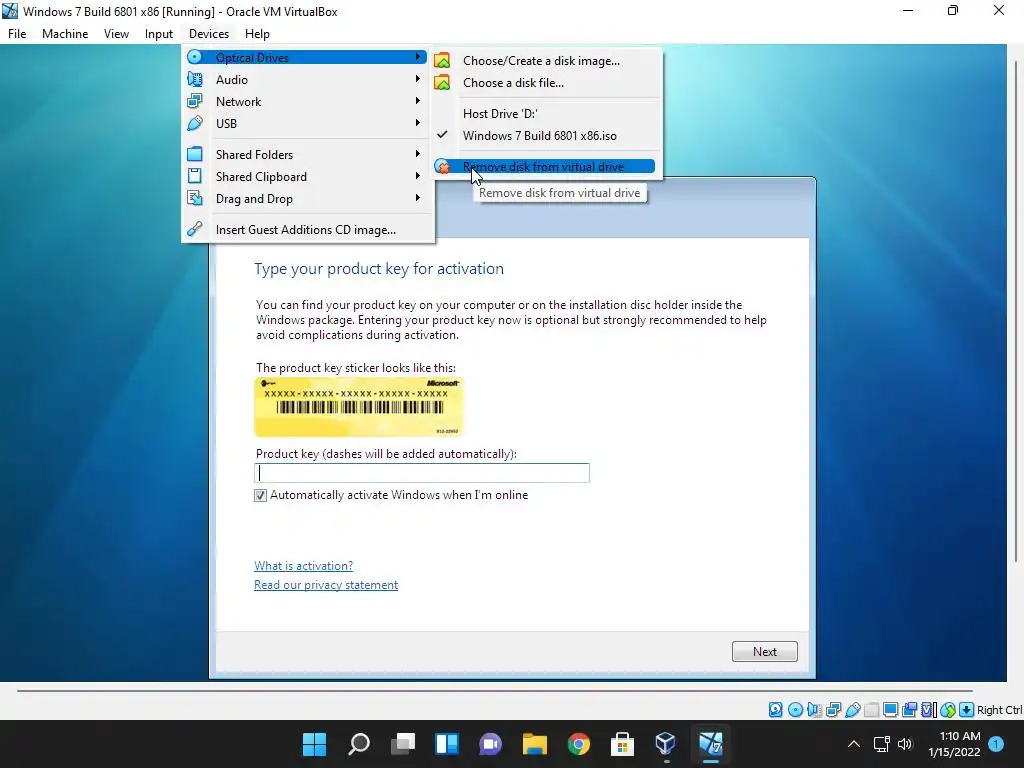Expand the Shared Folders submenu arrow
Image resolution: width=1024 pixels, height=768 pixels.
418,154
